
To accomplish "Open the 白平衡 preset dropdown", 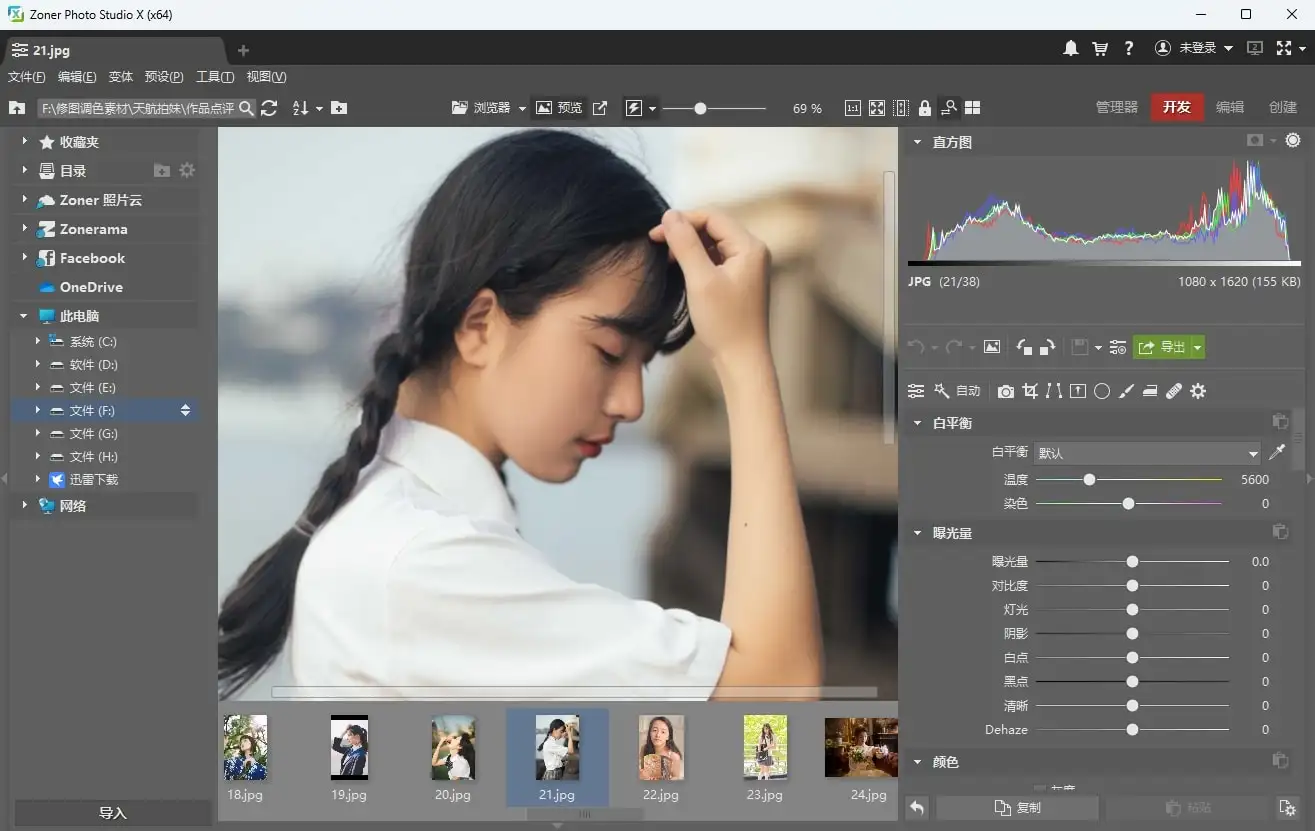I will [x=1148, y=453].
